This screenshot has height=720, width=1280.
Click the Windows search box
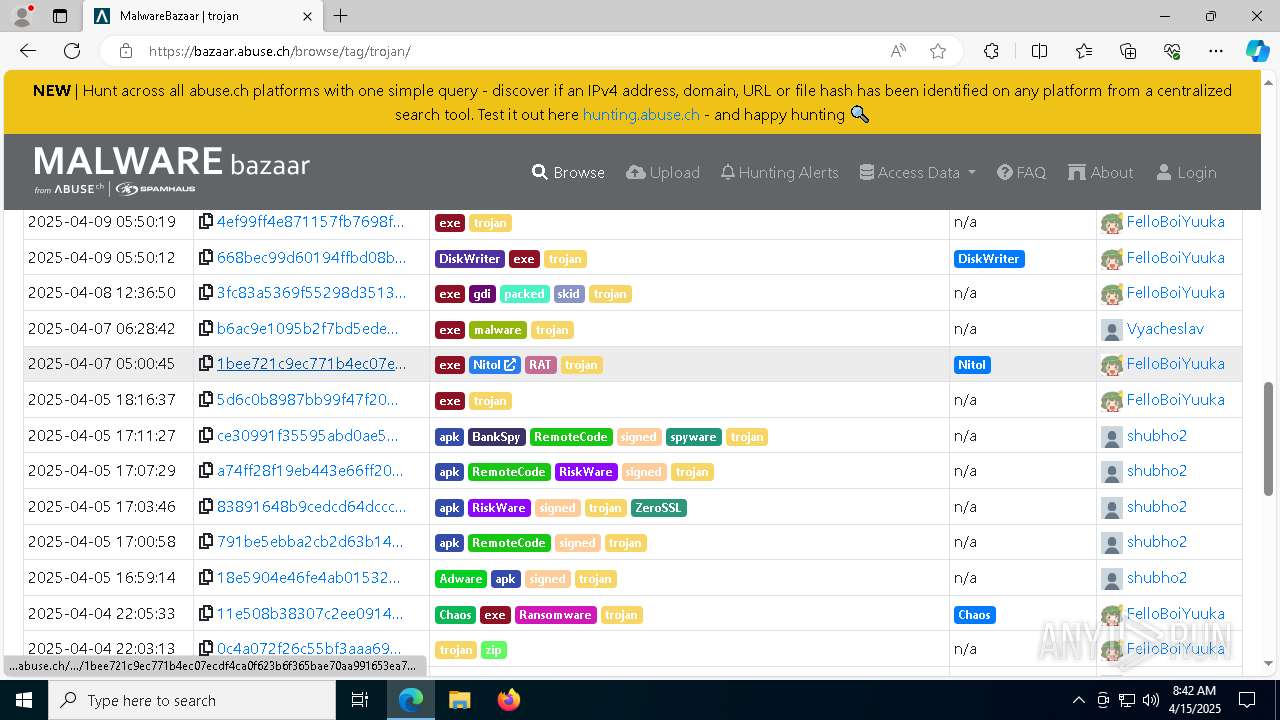[192, 700]
